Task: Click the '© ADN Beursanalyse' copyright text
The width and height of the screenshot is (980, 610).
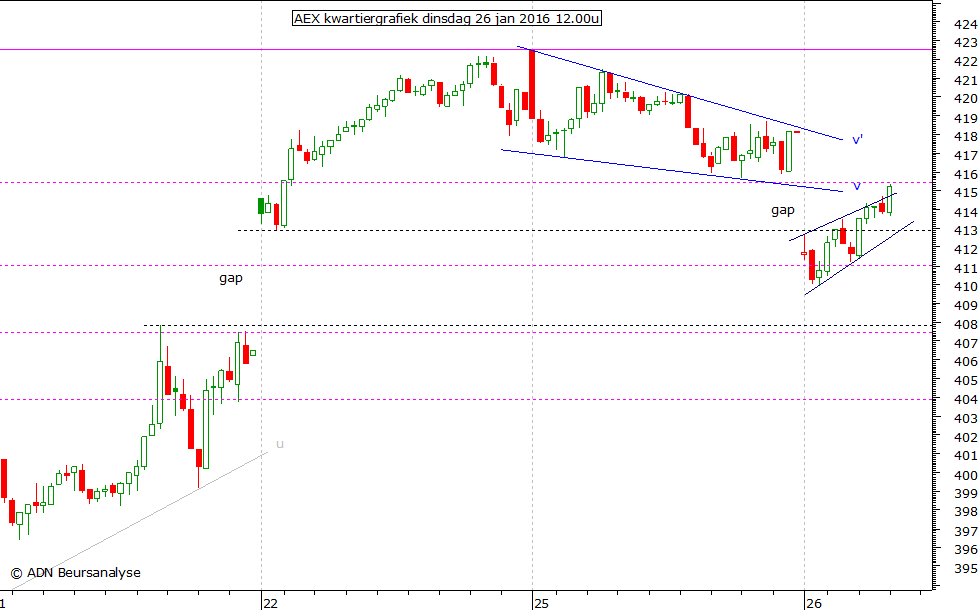Action: click(75, 572)
